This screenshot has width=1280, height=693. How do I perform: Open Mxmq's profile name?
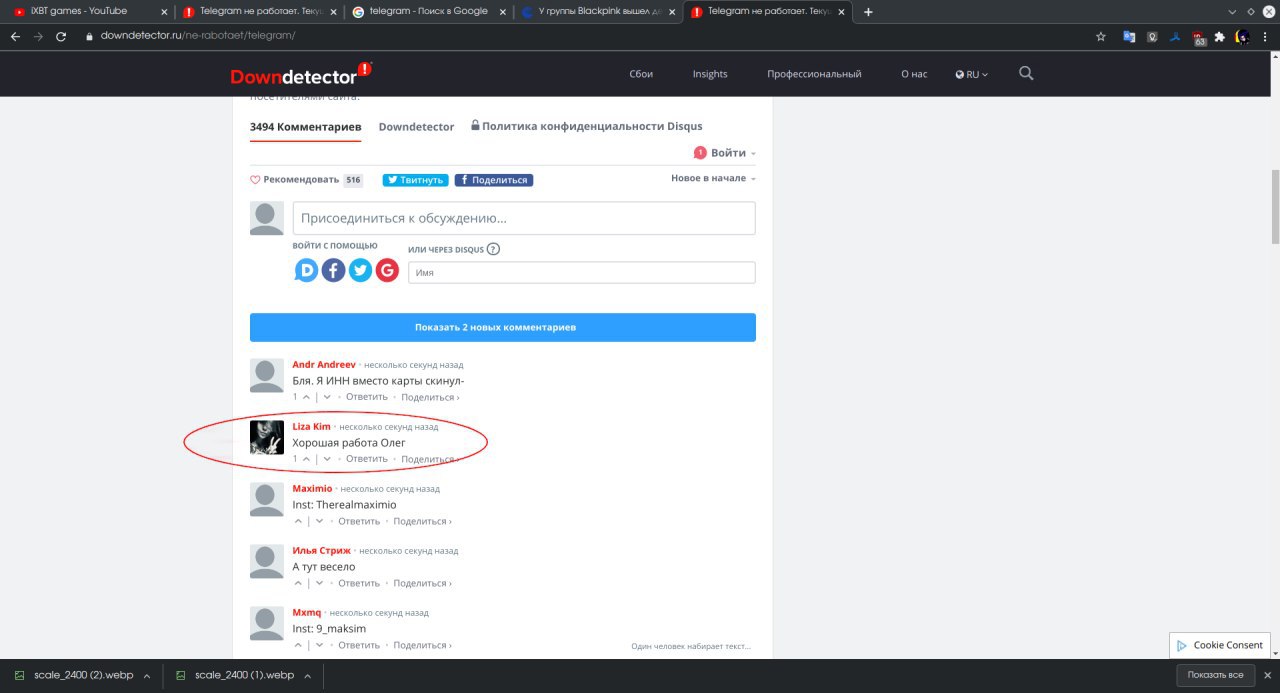(x=307, y=613)
